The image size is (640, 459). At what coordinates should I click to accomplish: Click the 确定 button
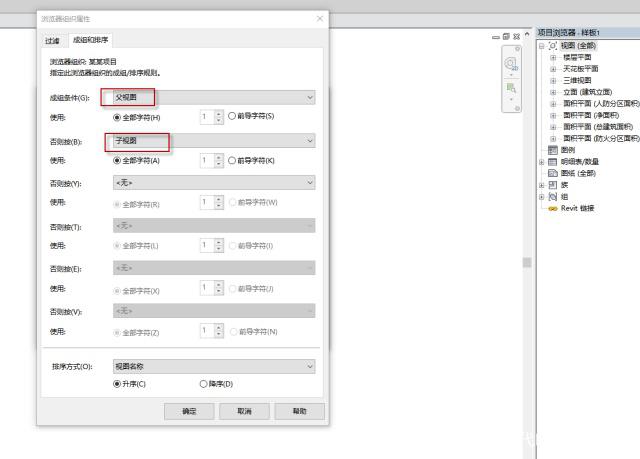[x=189, y=411]
